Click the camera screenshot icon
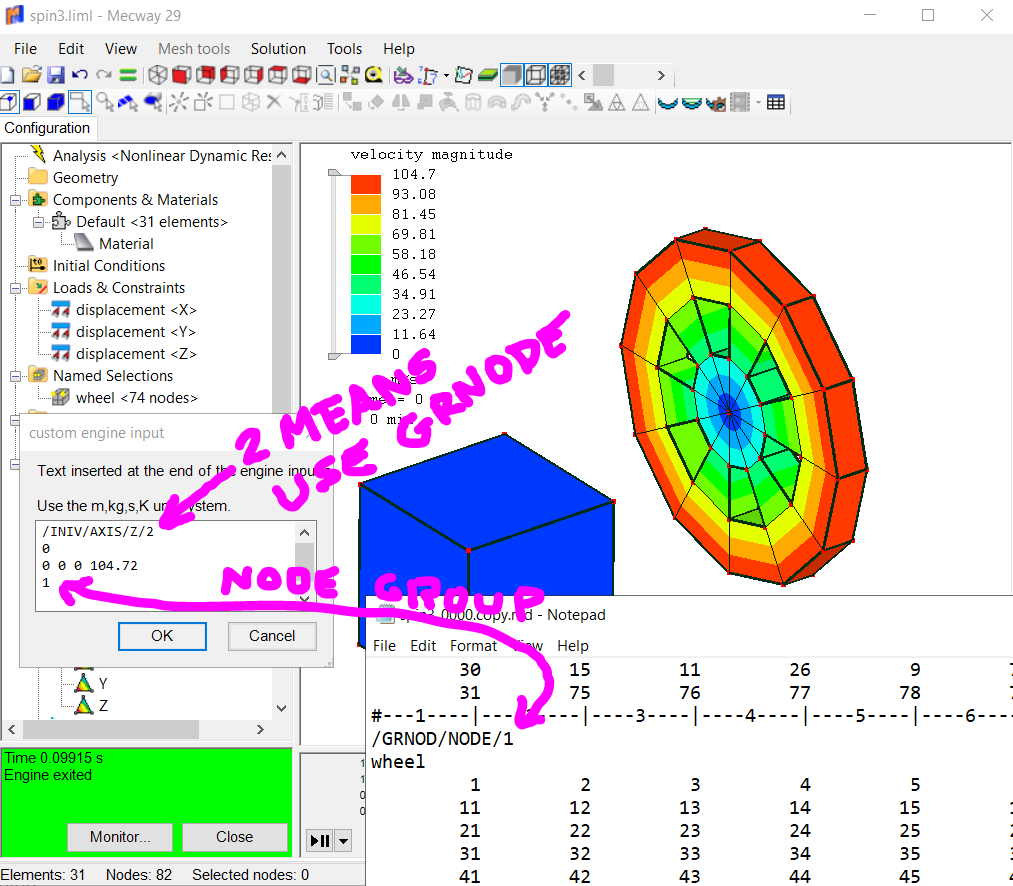 716,102
